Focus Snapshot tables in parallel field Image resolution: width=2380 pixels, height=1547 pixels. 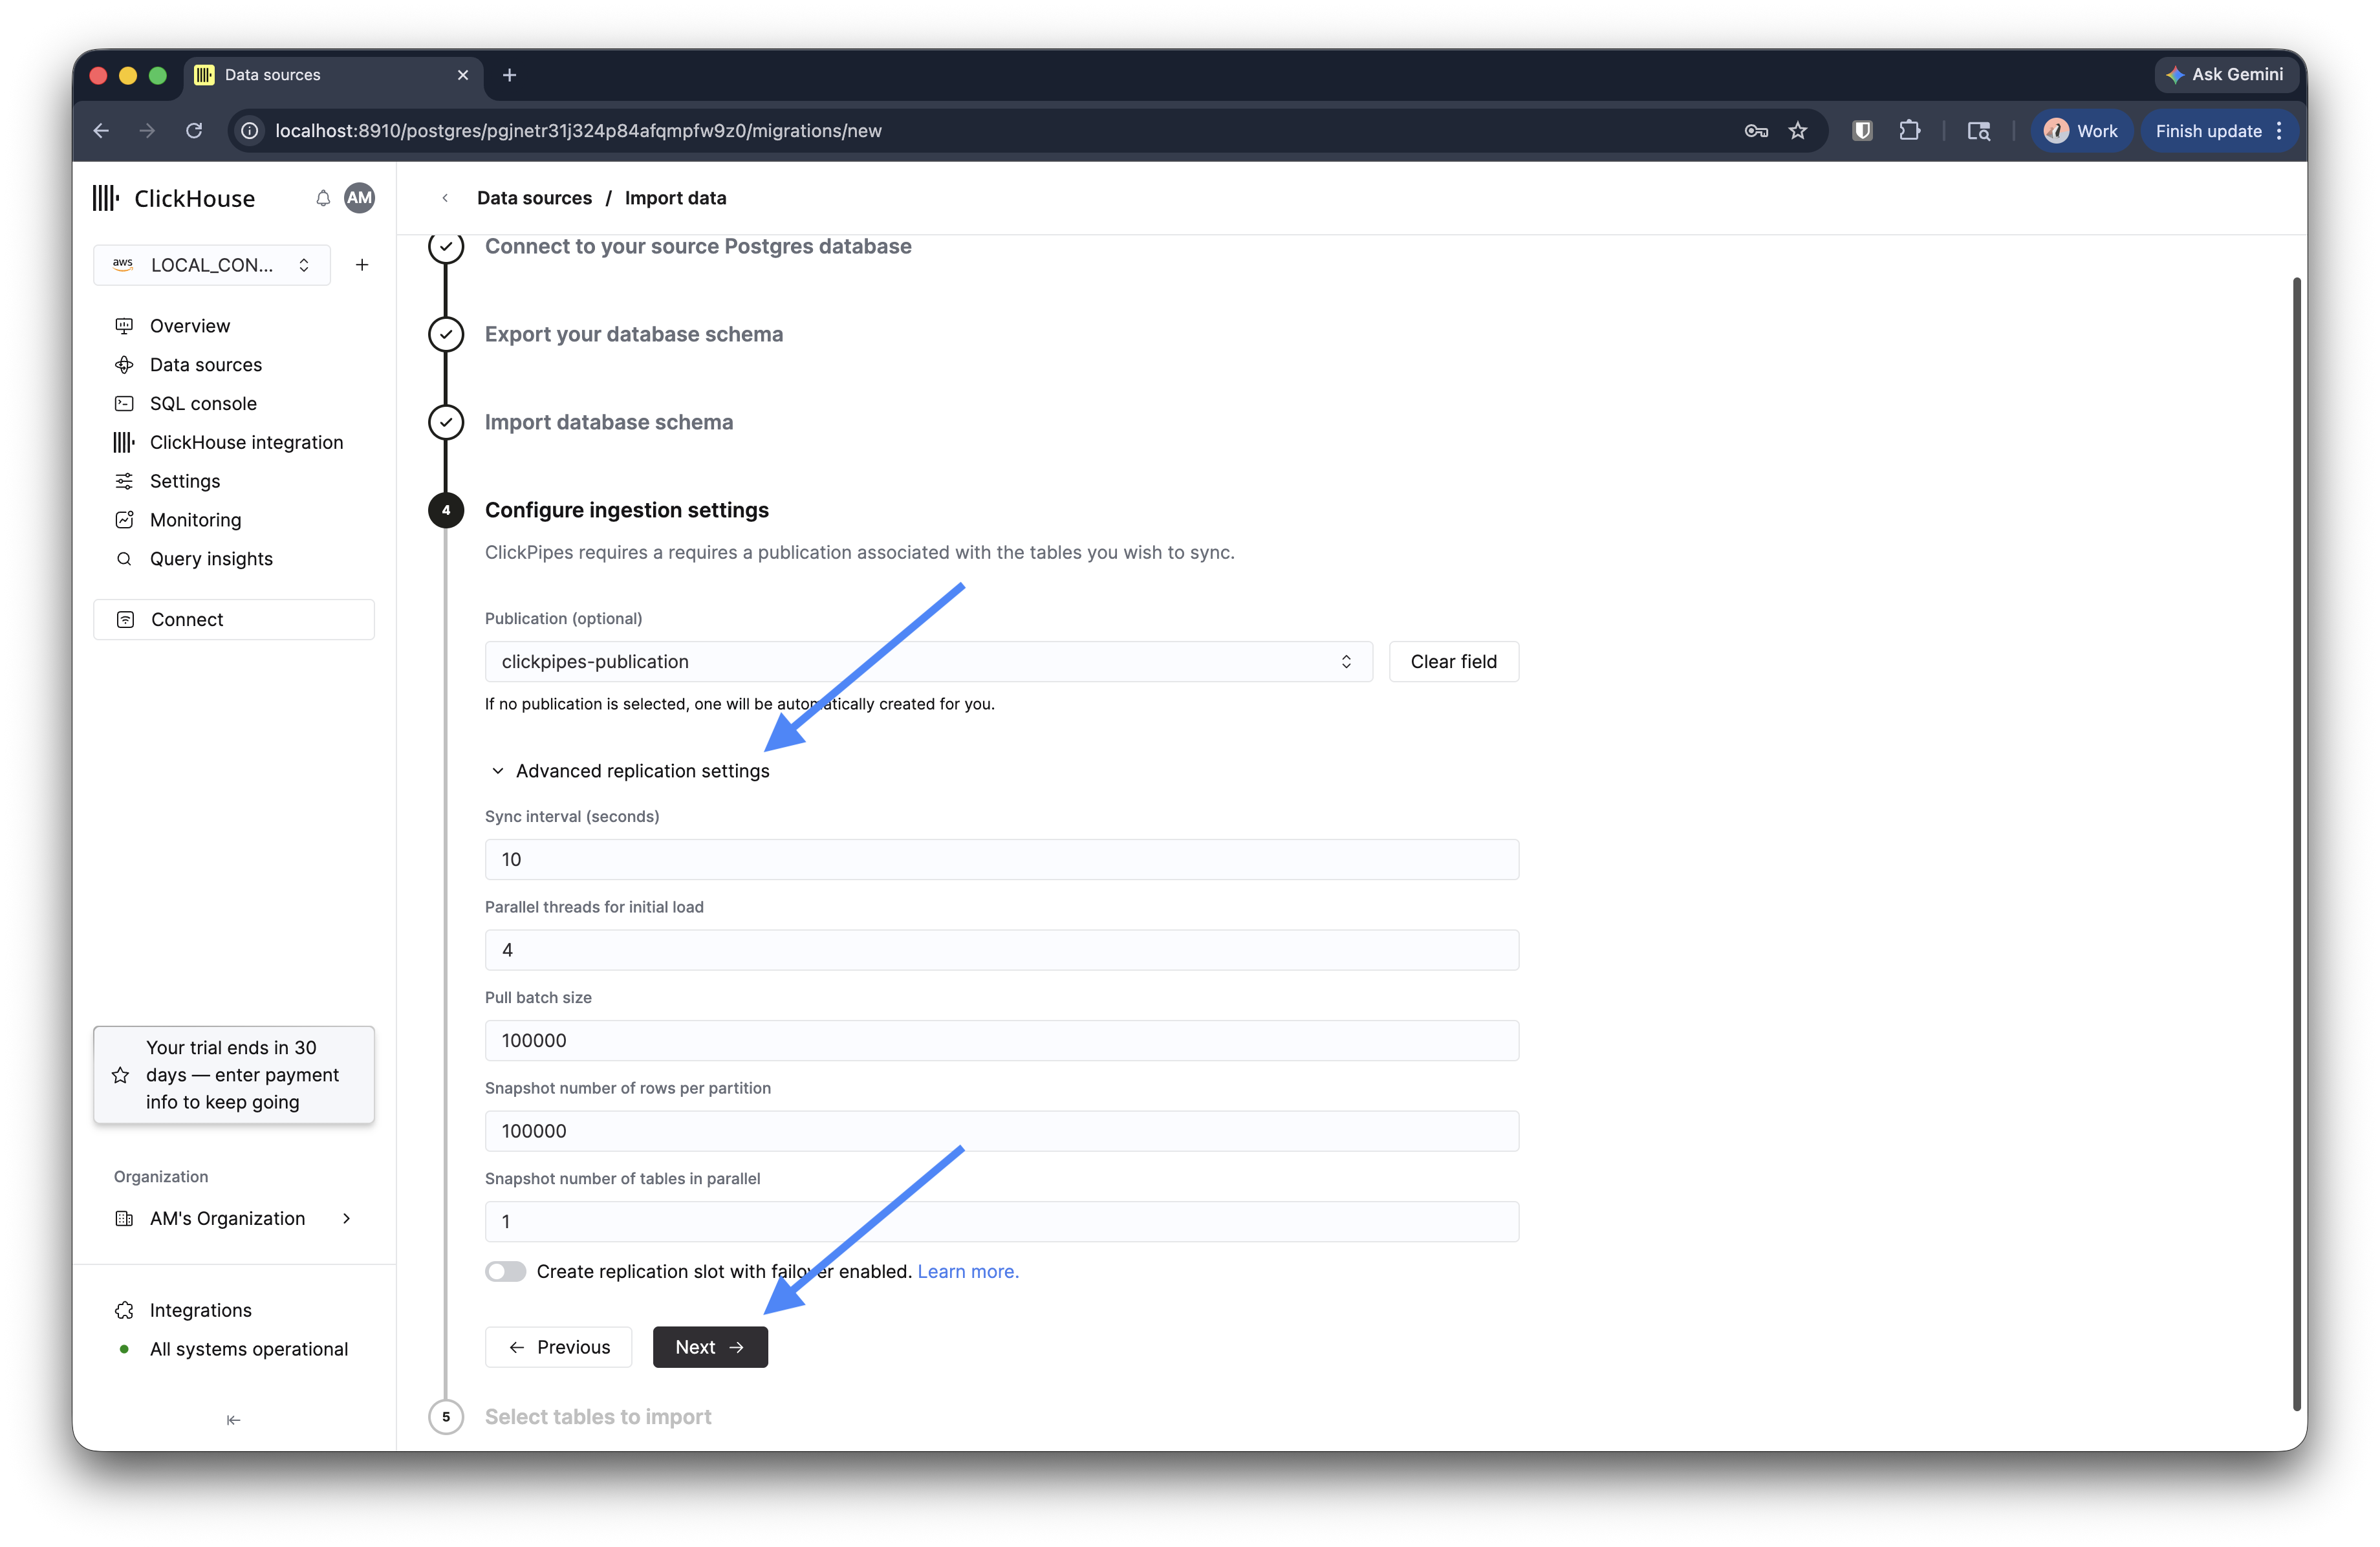(x=1001, y=1222)
